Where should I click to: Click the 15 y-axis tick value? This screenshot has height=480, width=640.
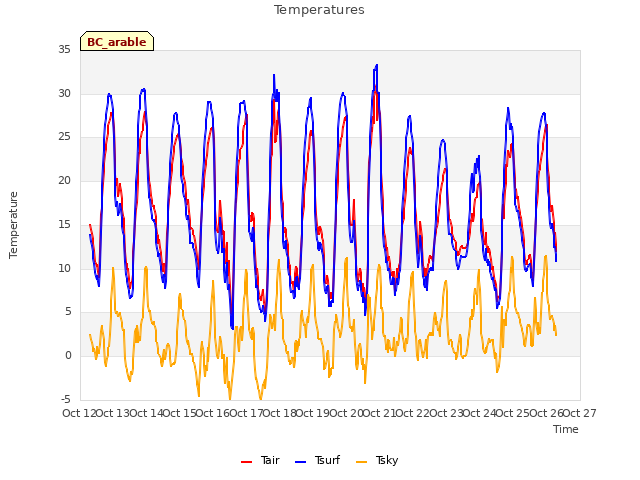pyautogui.click(x=64, y=224)
